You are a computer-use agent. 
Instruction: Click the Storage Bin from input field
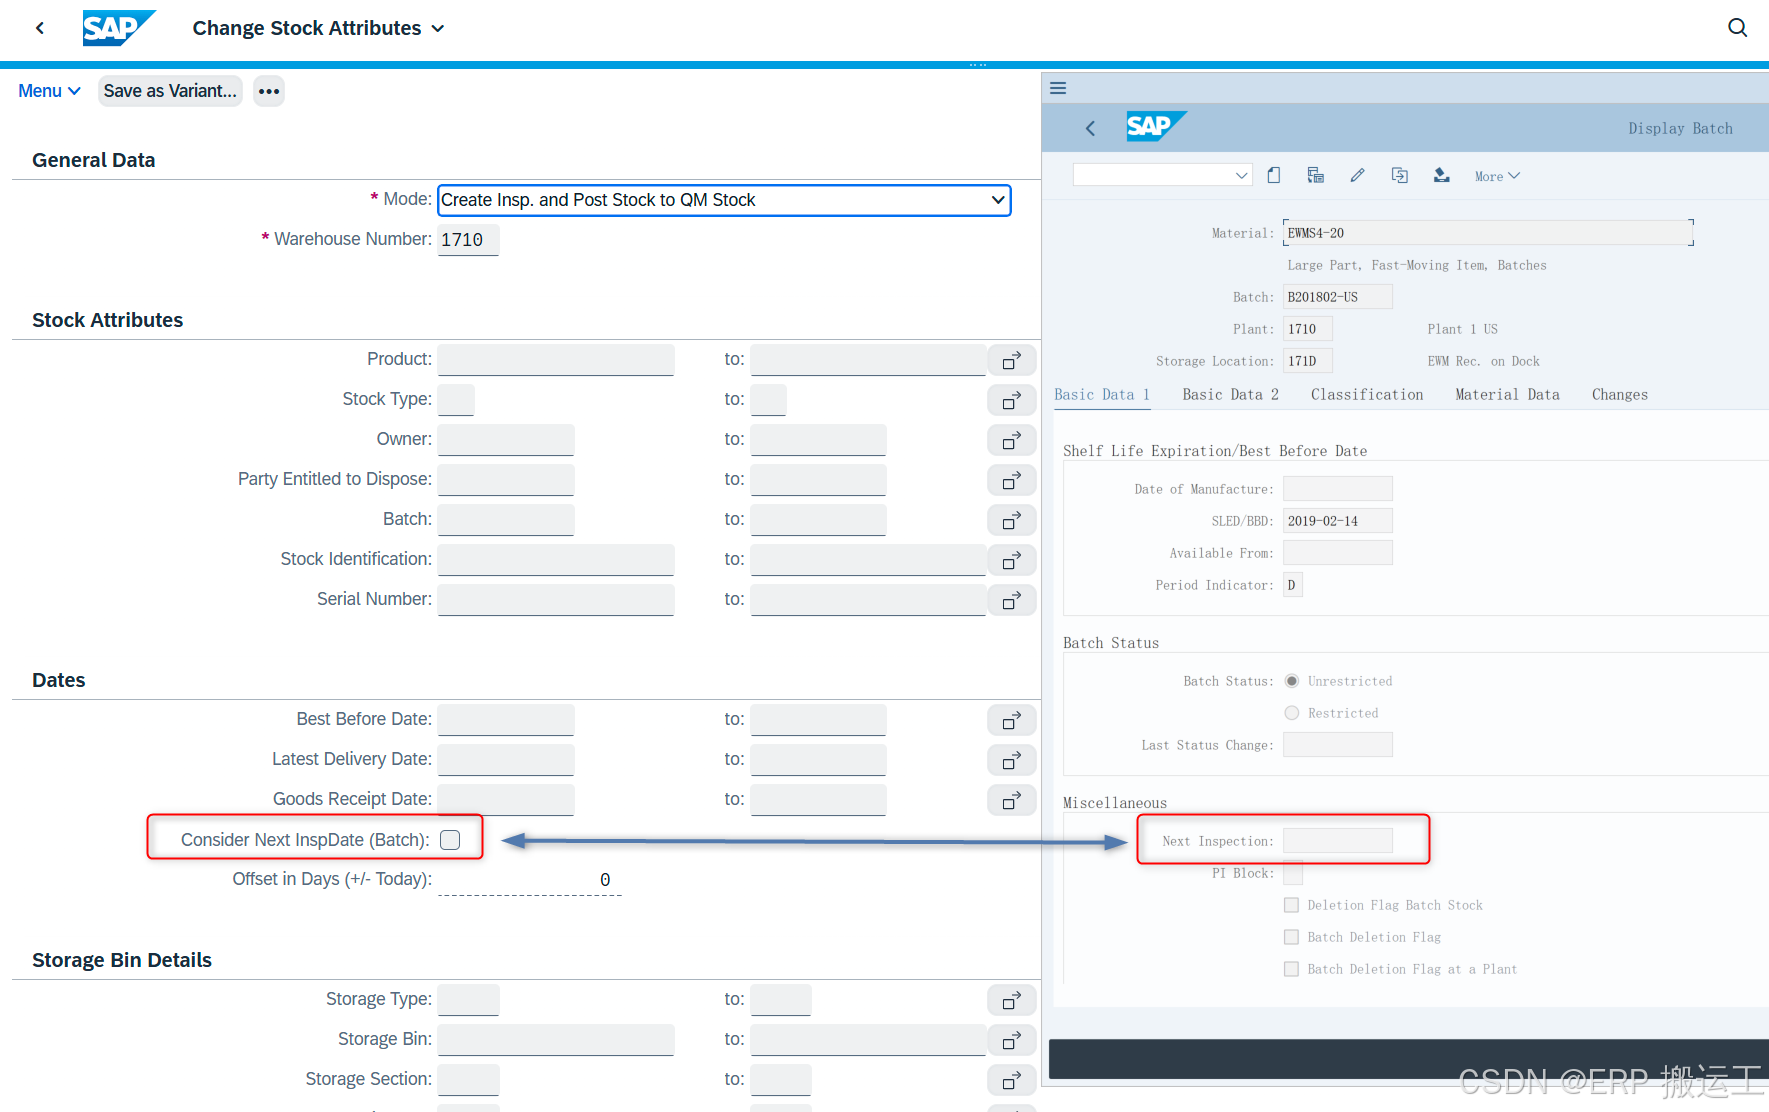coord(556,1040)
